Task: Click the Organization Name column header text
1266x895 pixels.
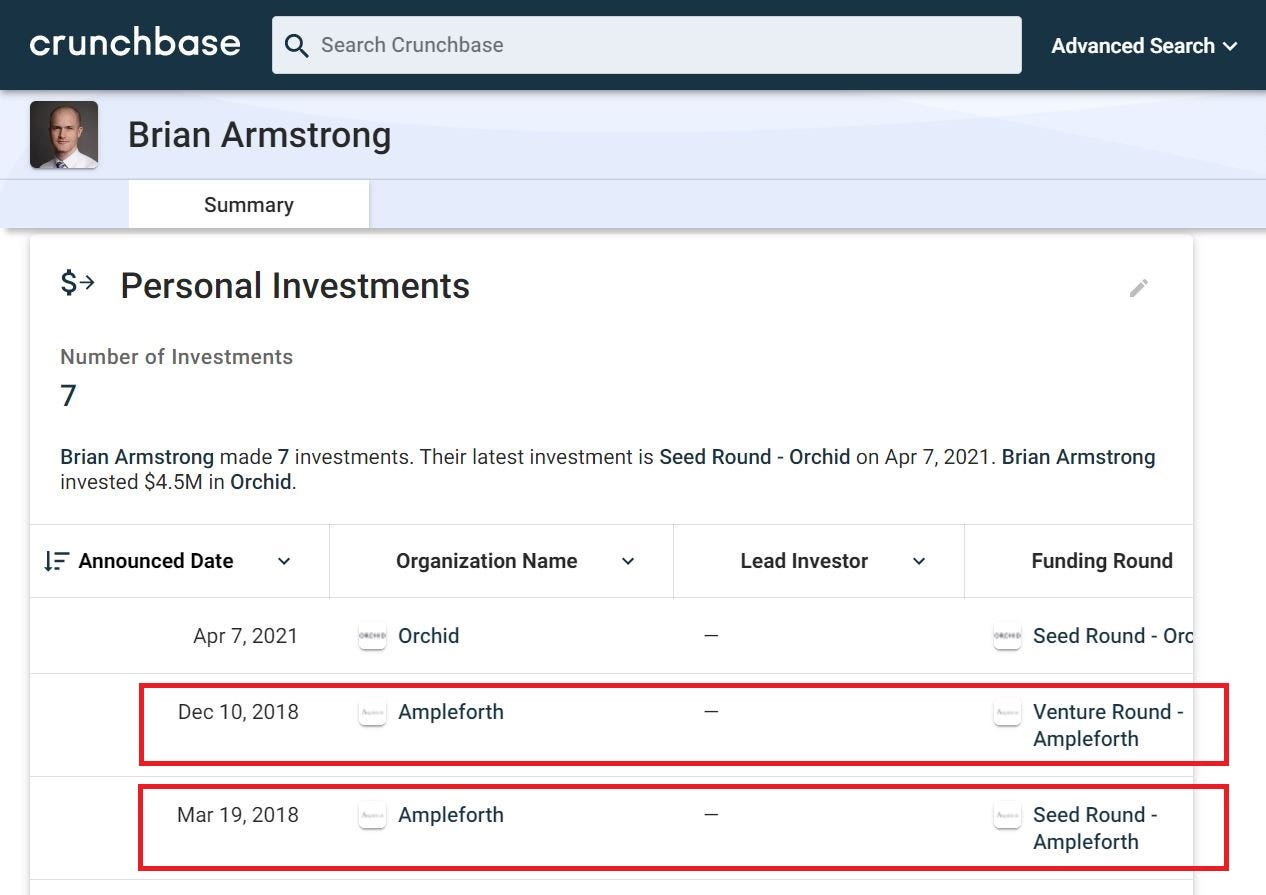Action: point(486,561)
